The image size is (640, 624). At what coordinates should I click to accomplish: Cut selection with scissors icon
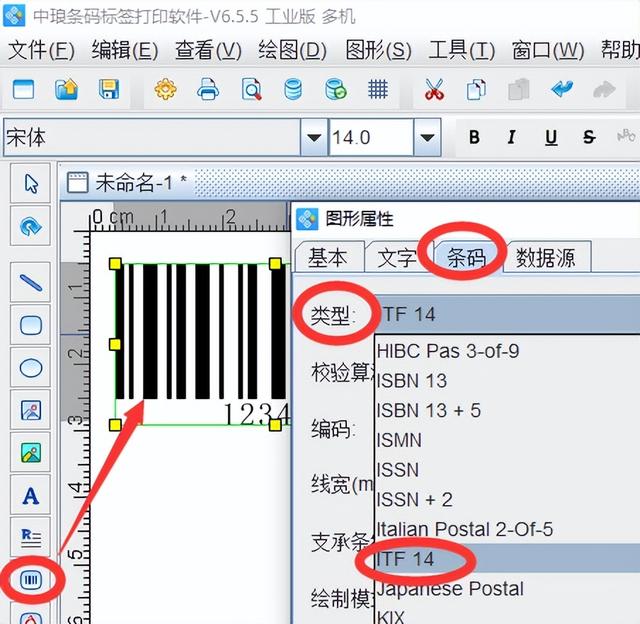tap(434, 89)
